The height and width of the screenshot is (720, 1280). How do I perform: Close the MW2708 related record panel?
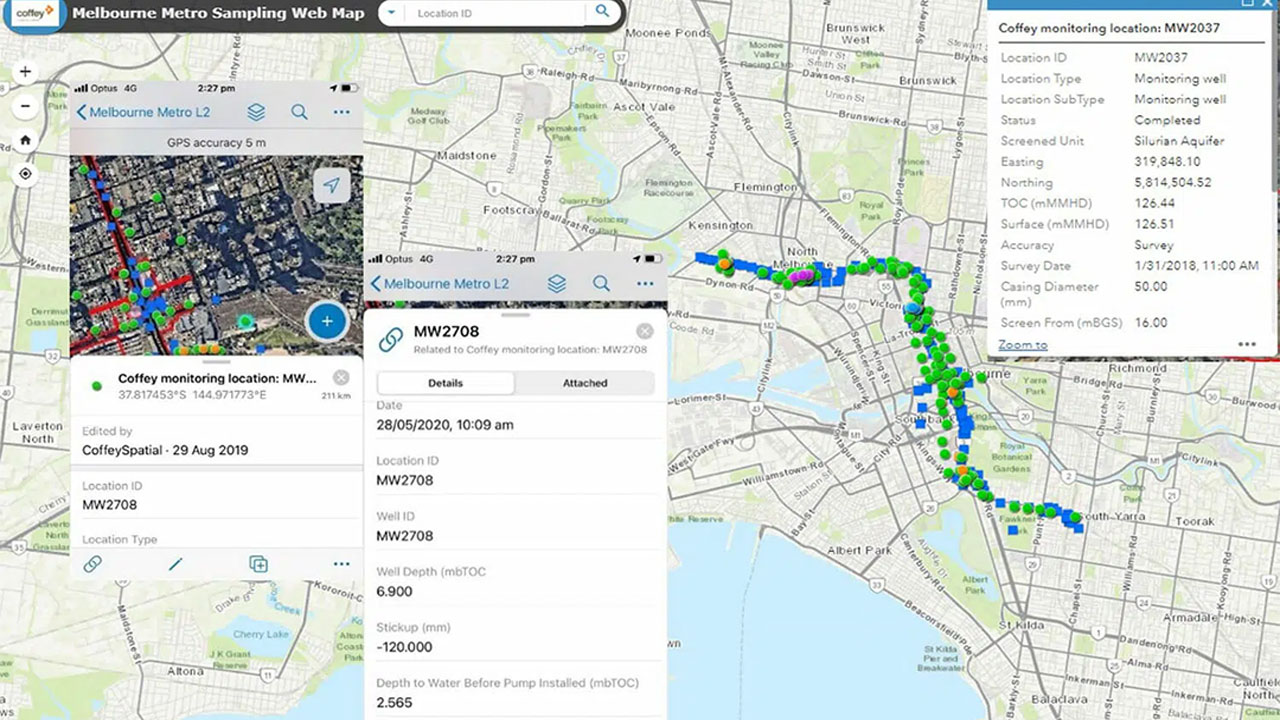[644, 332]
